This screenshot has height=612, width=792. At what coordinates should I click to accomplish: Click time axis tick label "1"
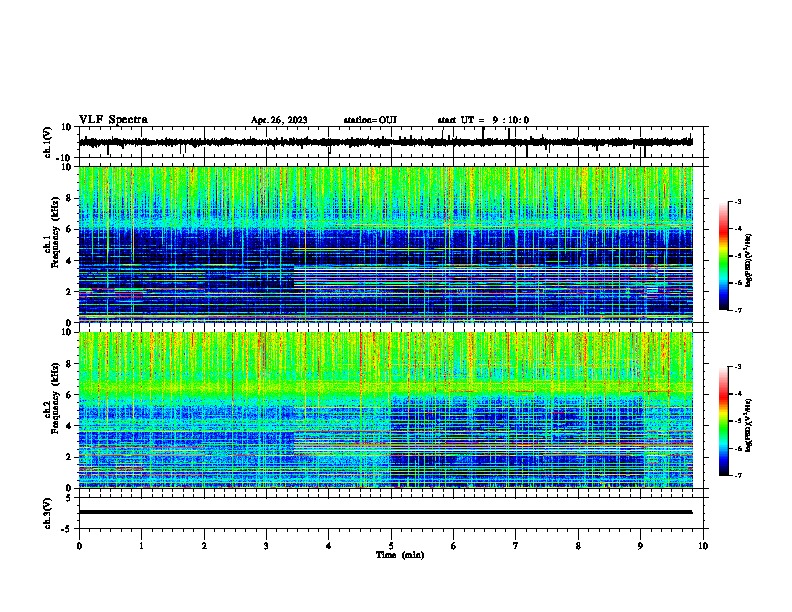[x=141, y=546]
